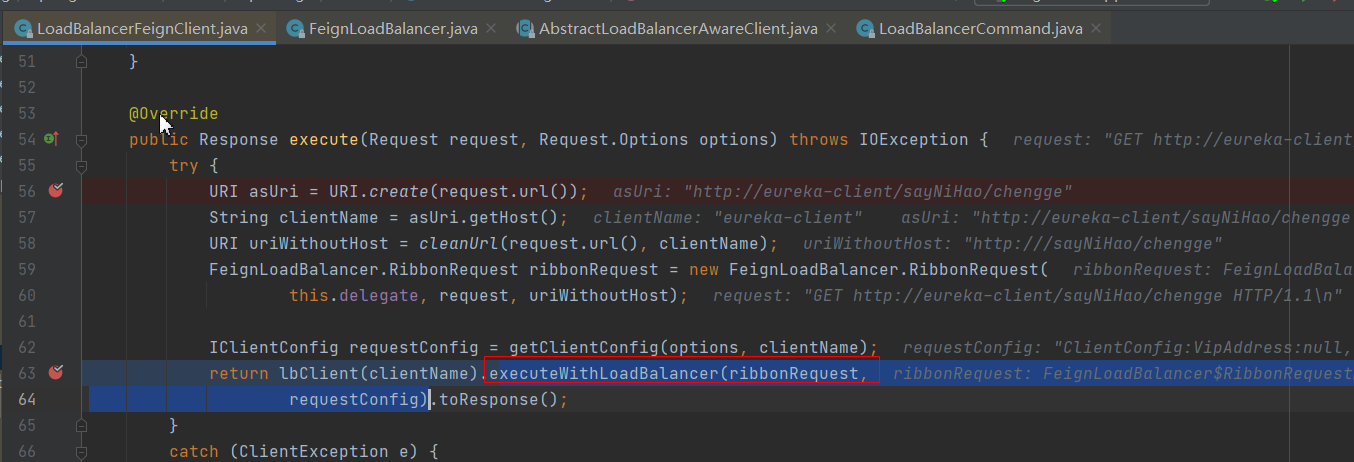Switch to the LoadBalancerFeignClient.java tab

(140, 28)
